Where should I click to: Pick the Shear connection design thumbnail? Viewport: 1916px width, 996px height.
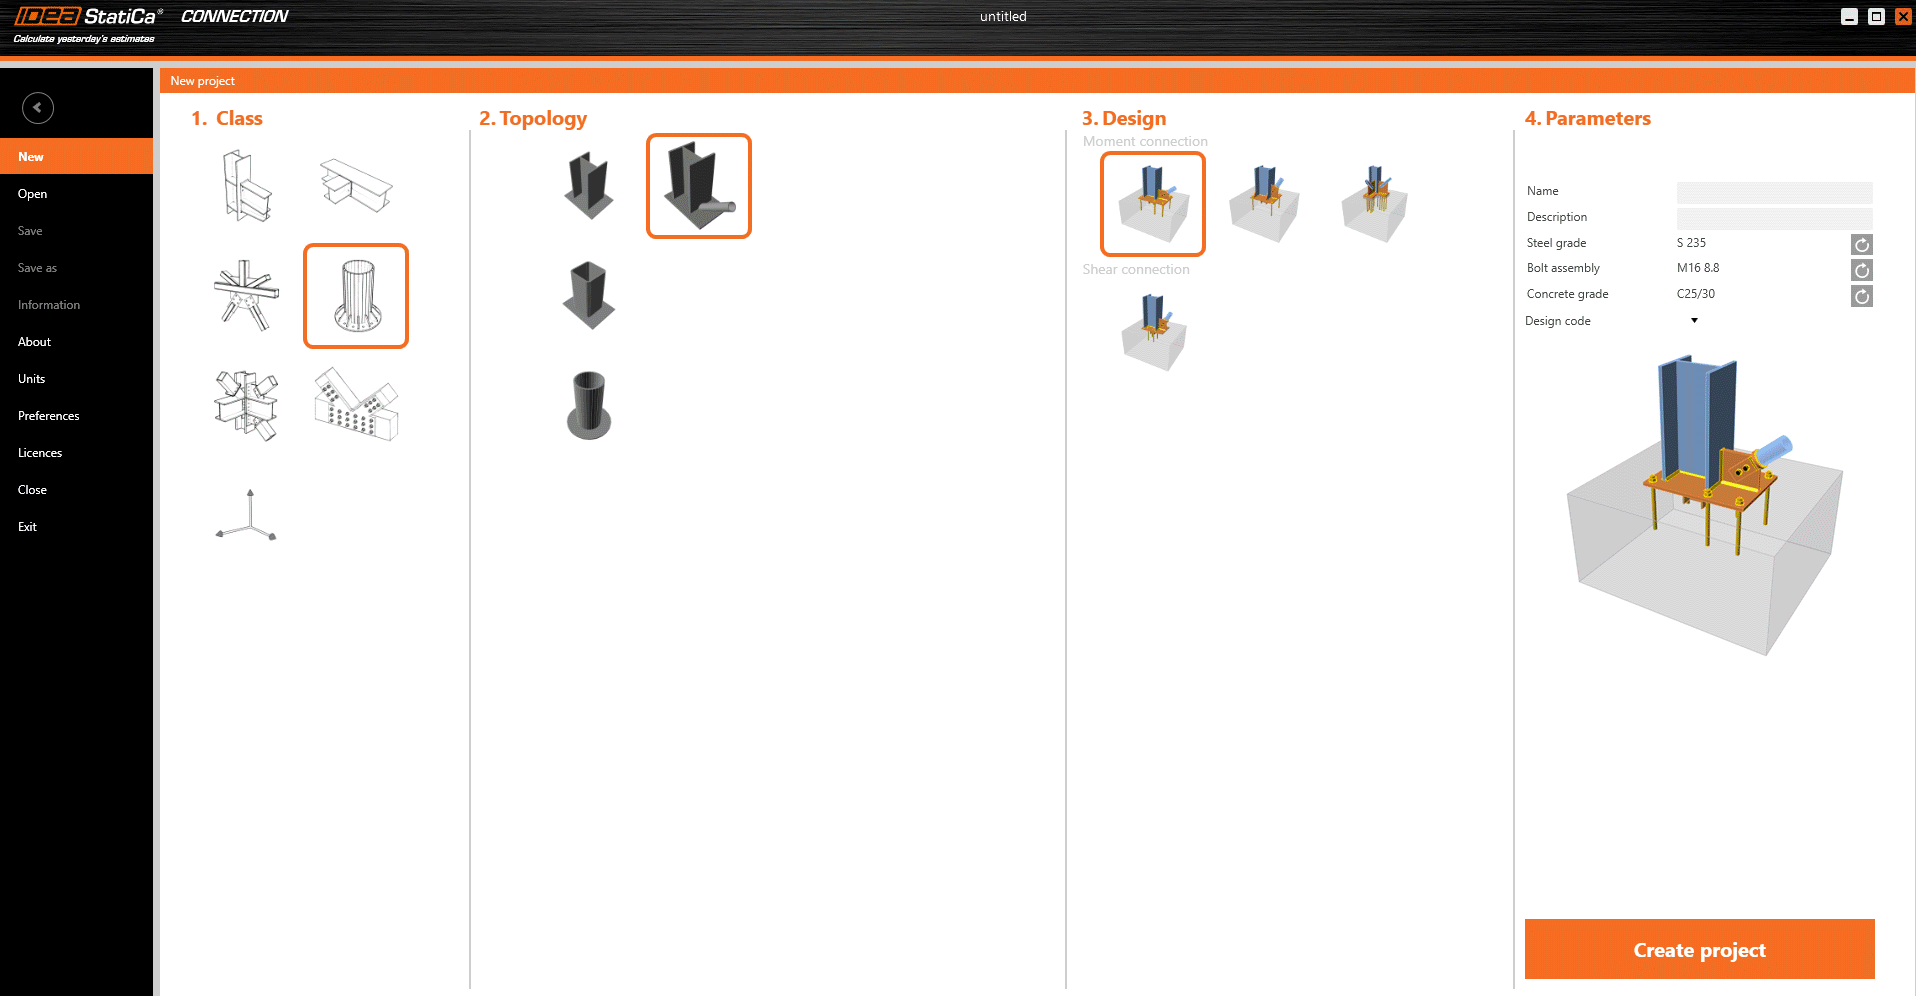1153,332
